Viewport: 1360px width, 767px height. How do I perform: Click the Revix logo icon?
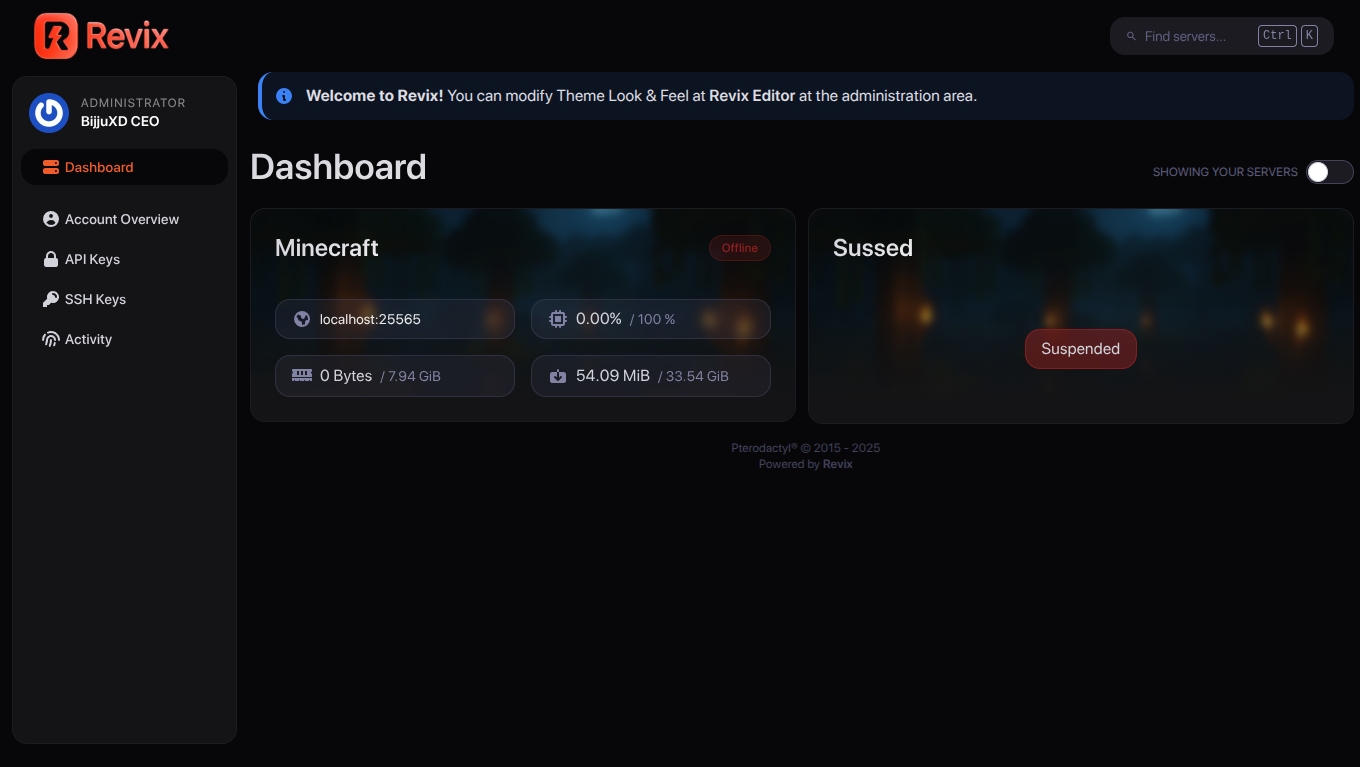pos(55,36)
